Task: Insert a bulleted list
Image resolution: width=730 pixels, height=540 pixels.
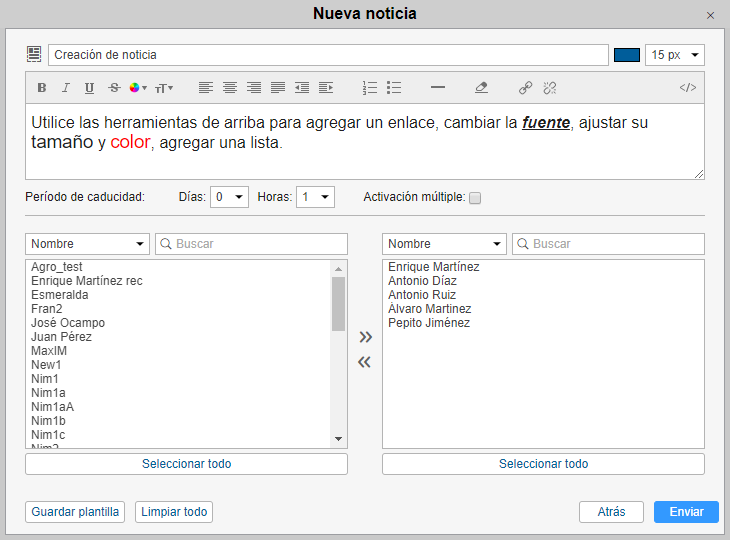Action: point(394,88)
